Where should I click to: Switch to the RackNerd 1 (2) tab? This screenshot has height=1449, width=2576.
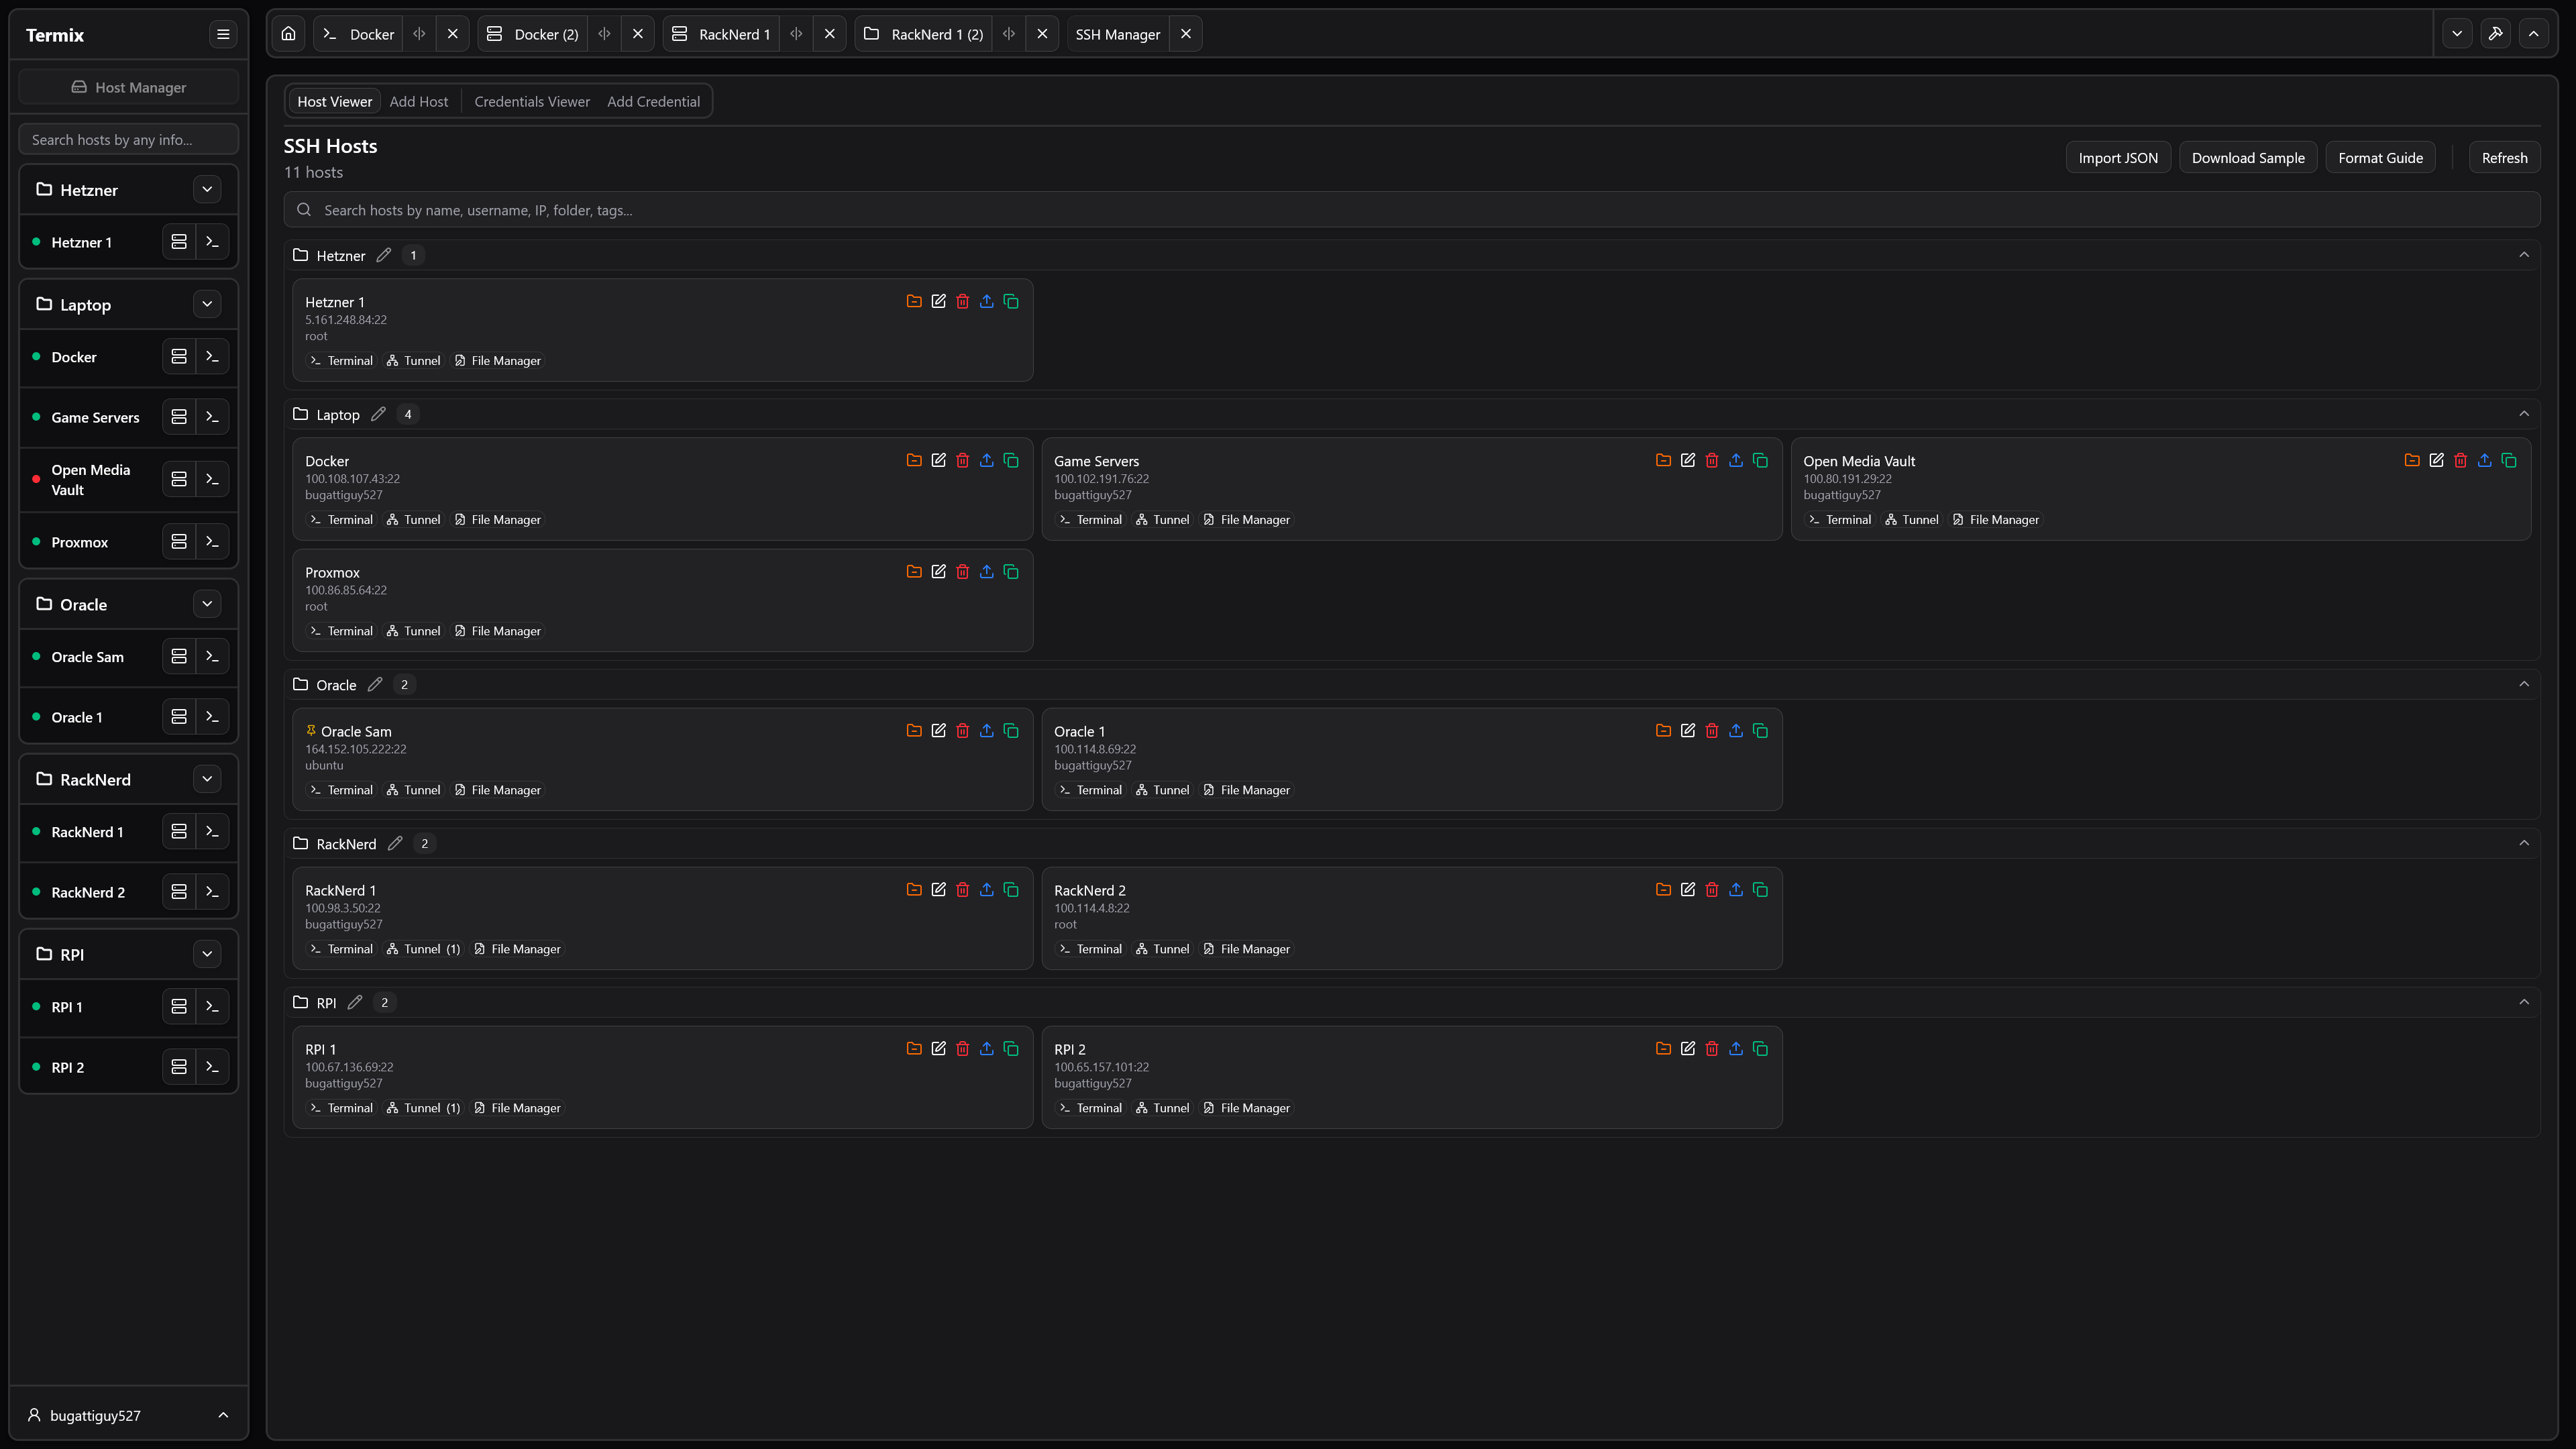[x=936, y=34]
